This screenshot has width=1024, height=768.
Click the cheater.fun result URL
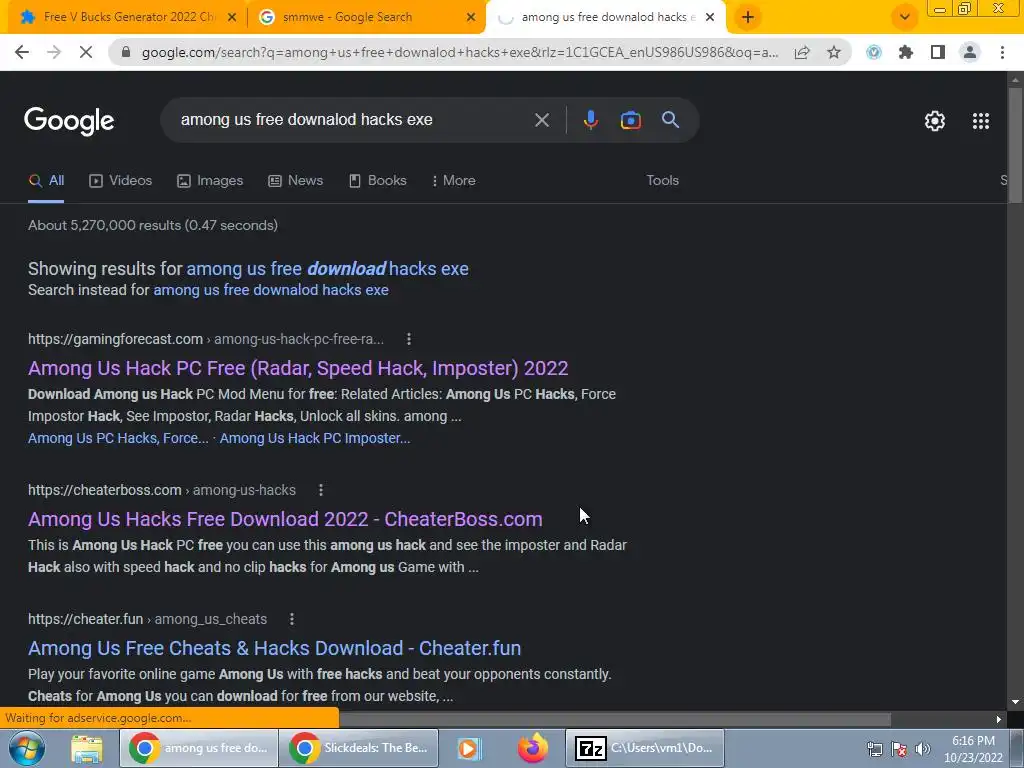[x=148, y=619]
